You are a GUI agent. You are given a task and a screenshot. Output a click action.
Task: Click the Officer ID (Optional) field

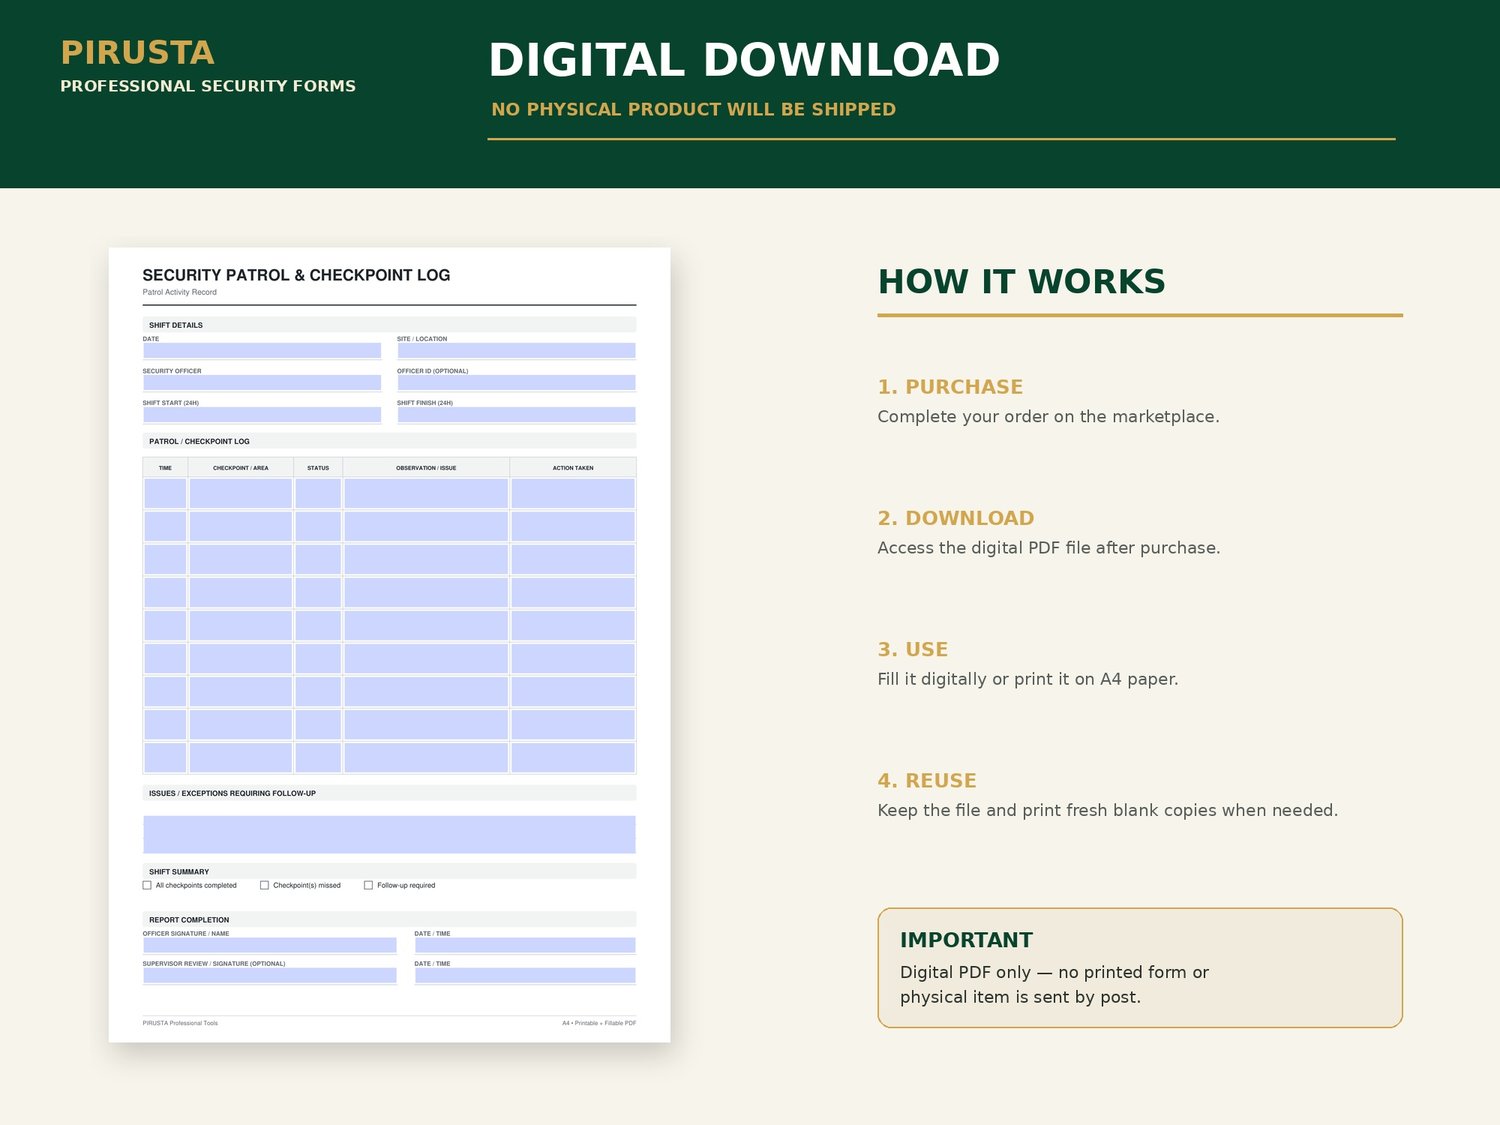(x=516, y=383)
